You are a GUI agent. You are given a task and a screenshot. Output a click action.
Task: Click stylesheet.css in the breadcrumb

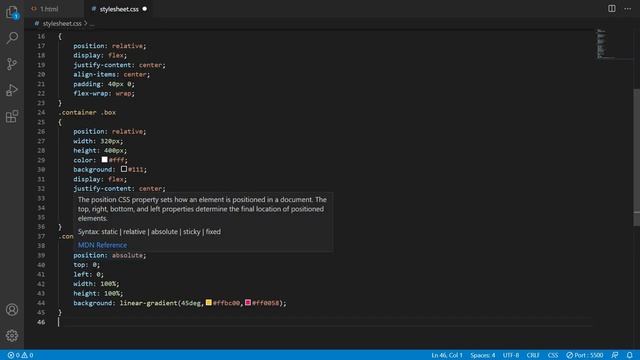click(x=62, y=24)
